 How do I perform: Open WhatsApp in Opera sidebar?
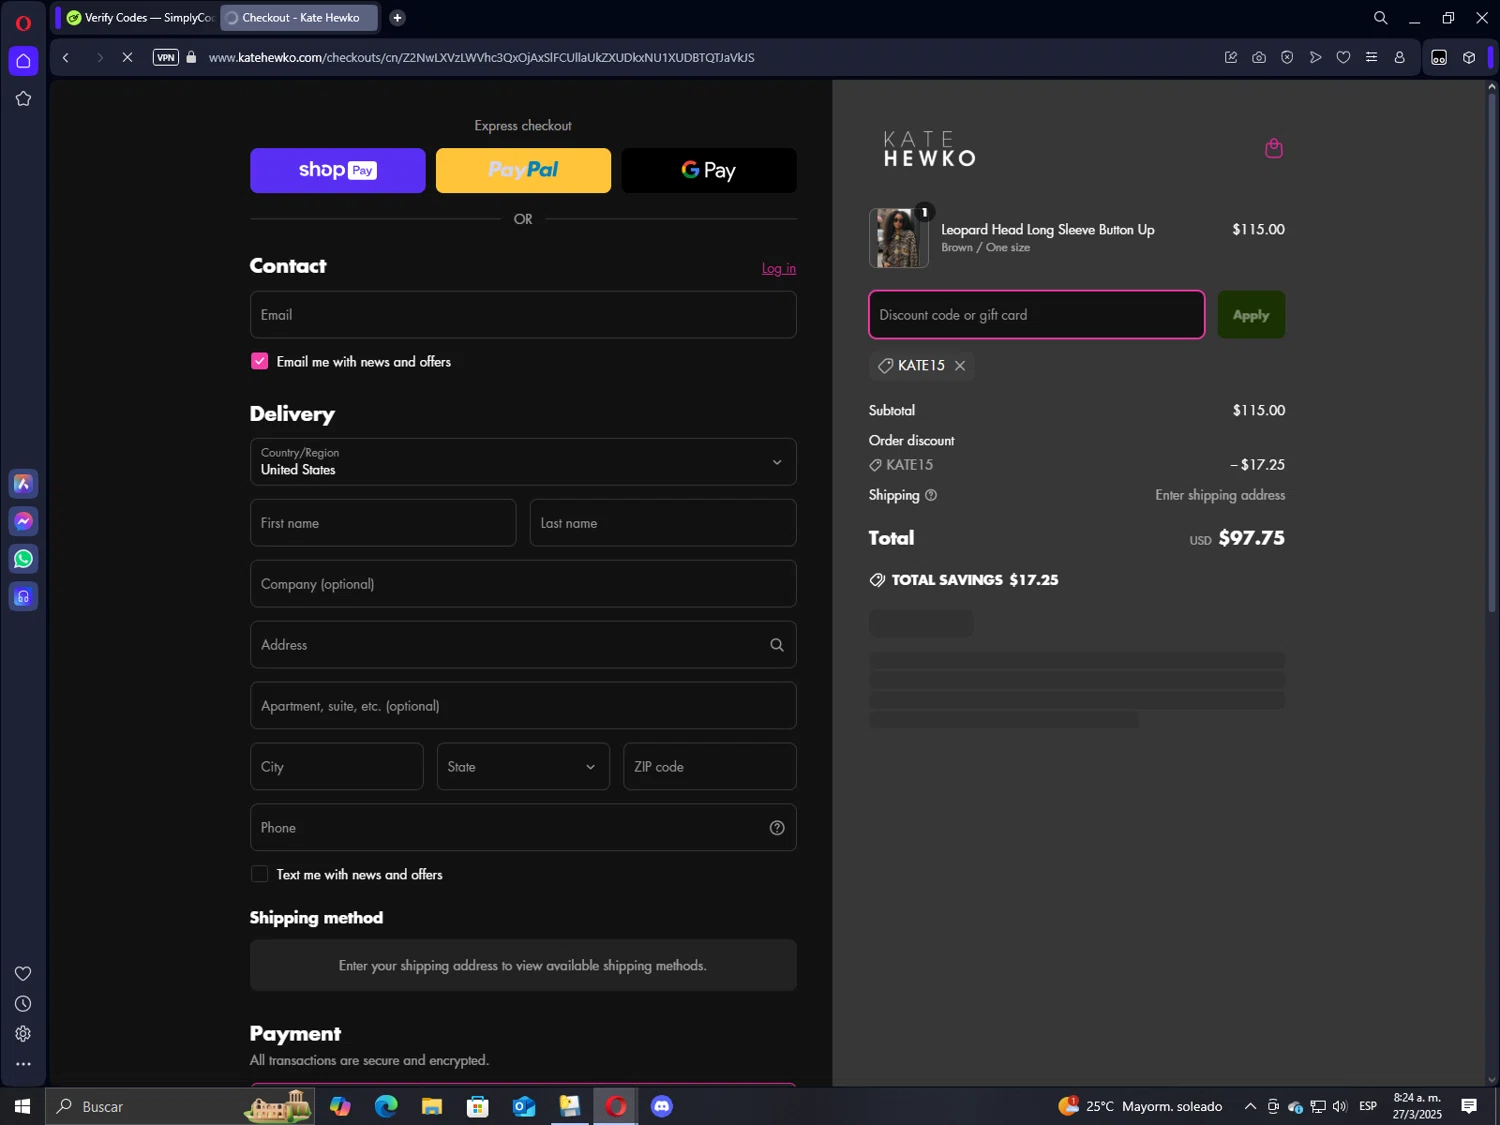(x=23, y=559)
